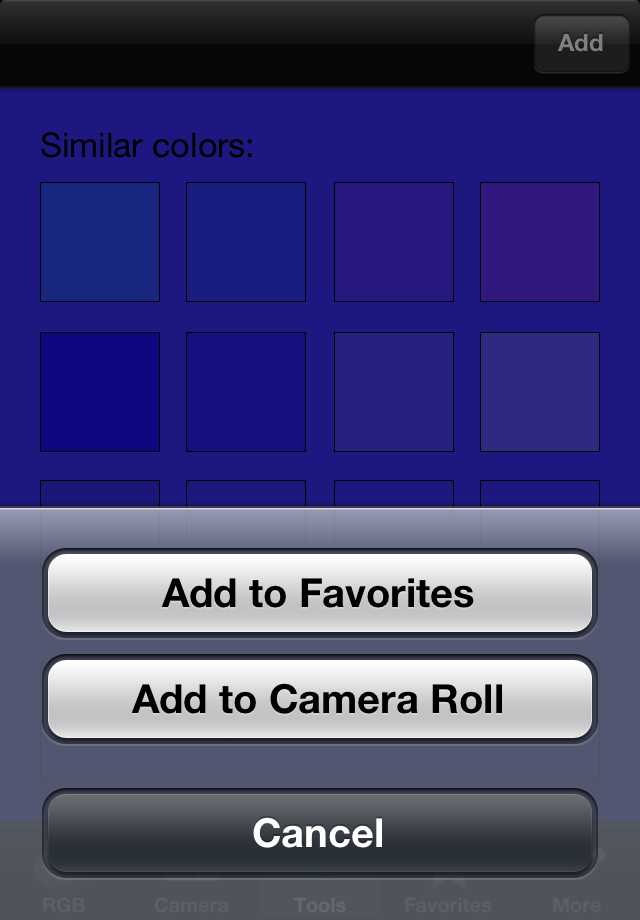
Task: Dismiss the sheet with Cancel
Action: coord(320,833)
